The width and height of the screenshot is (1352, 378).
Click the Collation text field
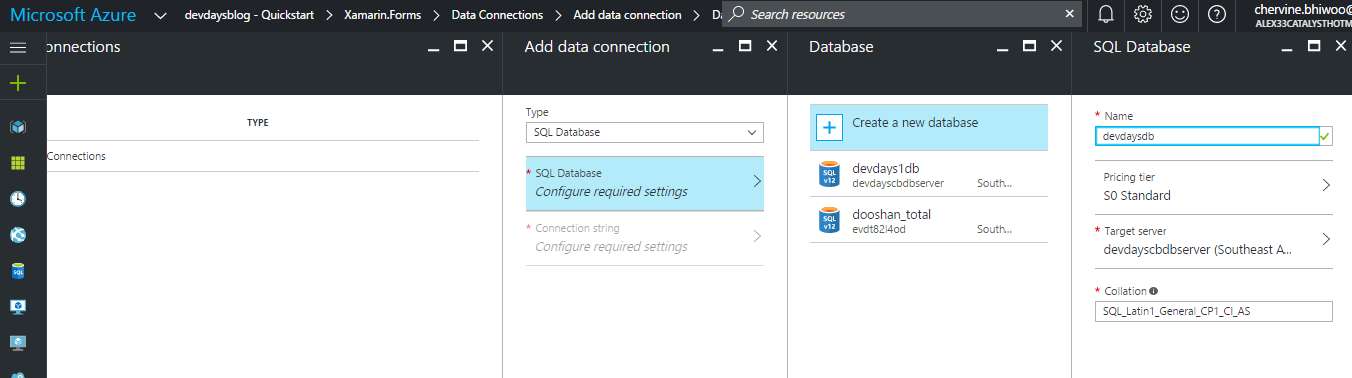coord(1213,312)
